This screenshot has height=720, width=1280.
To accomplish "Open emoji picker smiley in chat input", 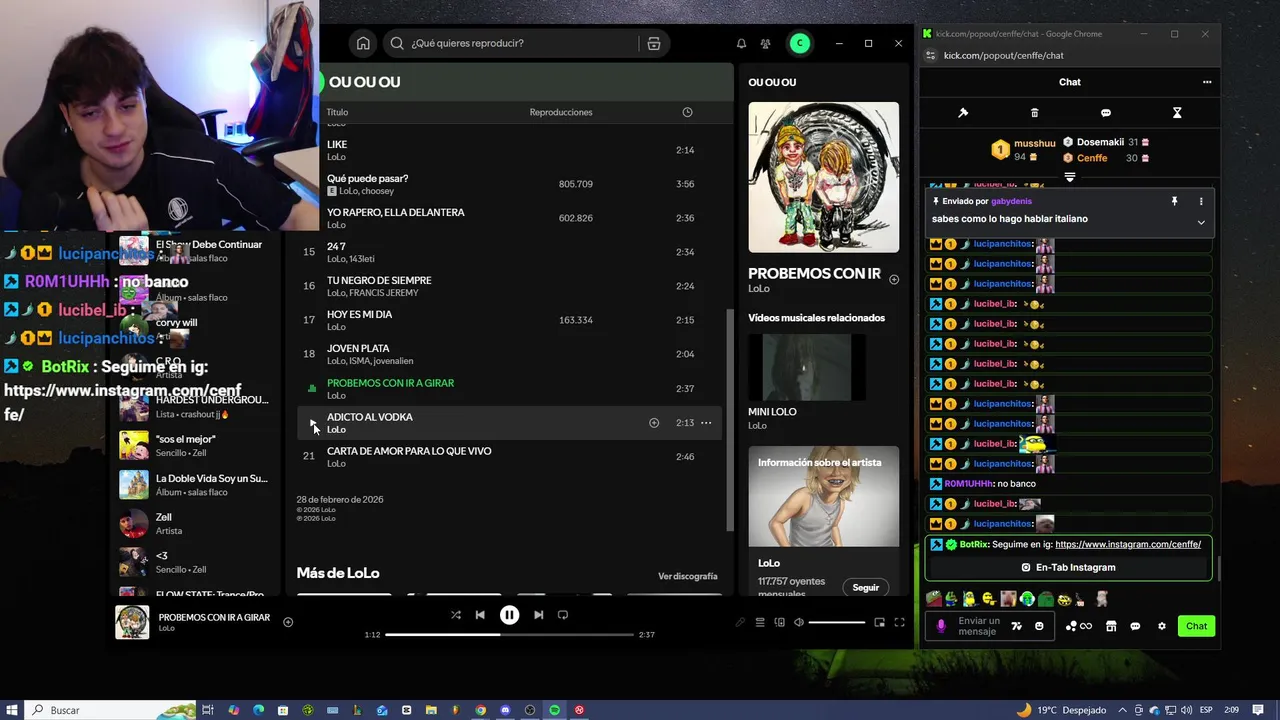I will [1039, 626].
